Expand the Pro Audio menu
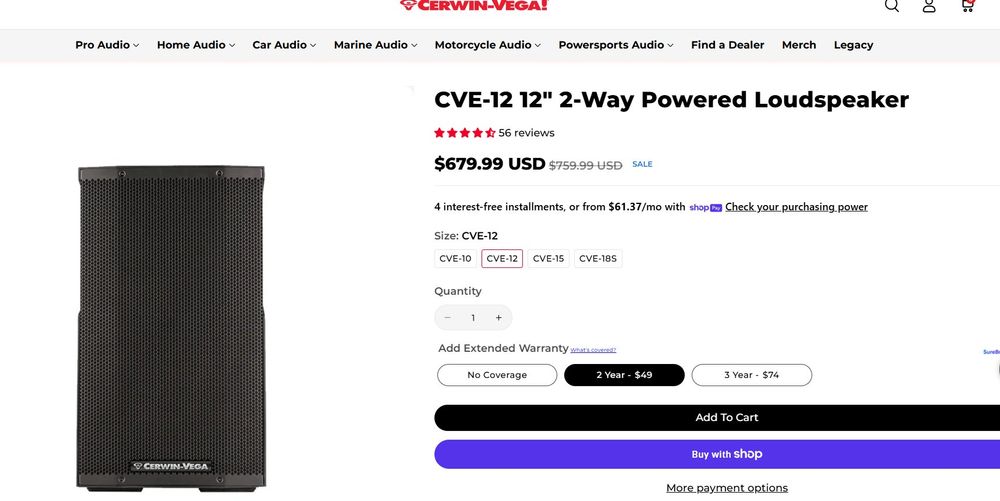 [107, 45]
